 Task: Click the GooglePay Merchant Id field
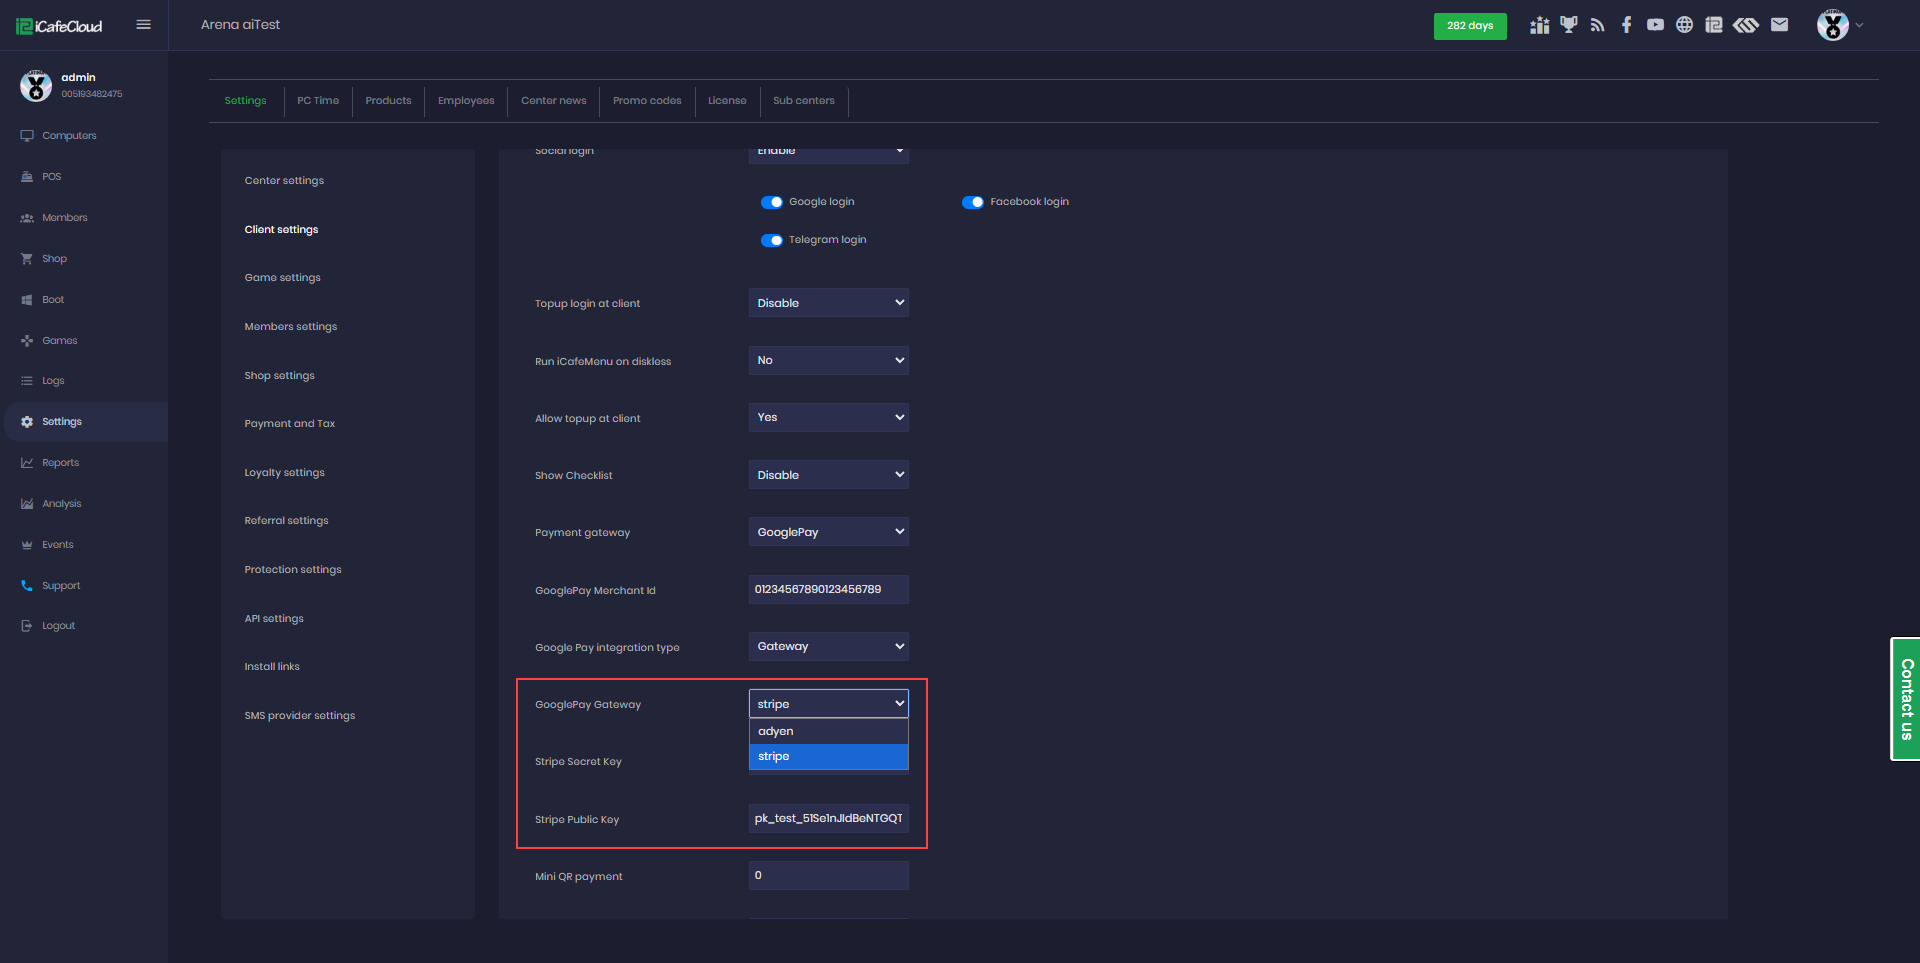coord(828,590)
